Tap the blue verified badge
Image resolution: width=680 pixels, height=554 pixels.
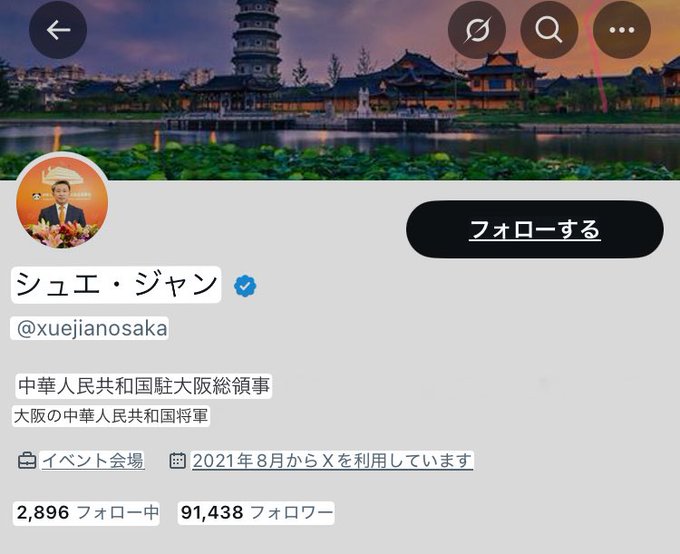245,286
